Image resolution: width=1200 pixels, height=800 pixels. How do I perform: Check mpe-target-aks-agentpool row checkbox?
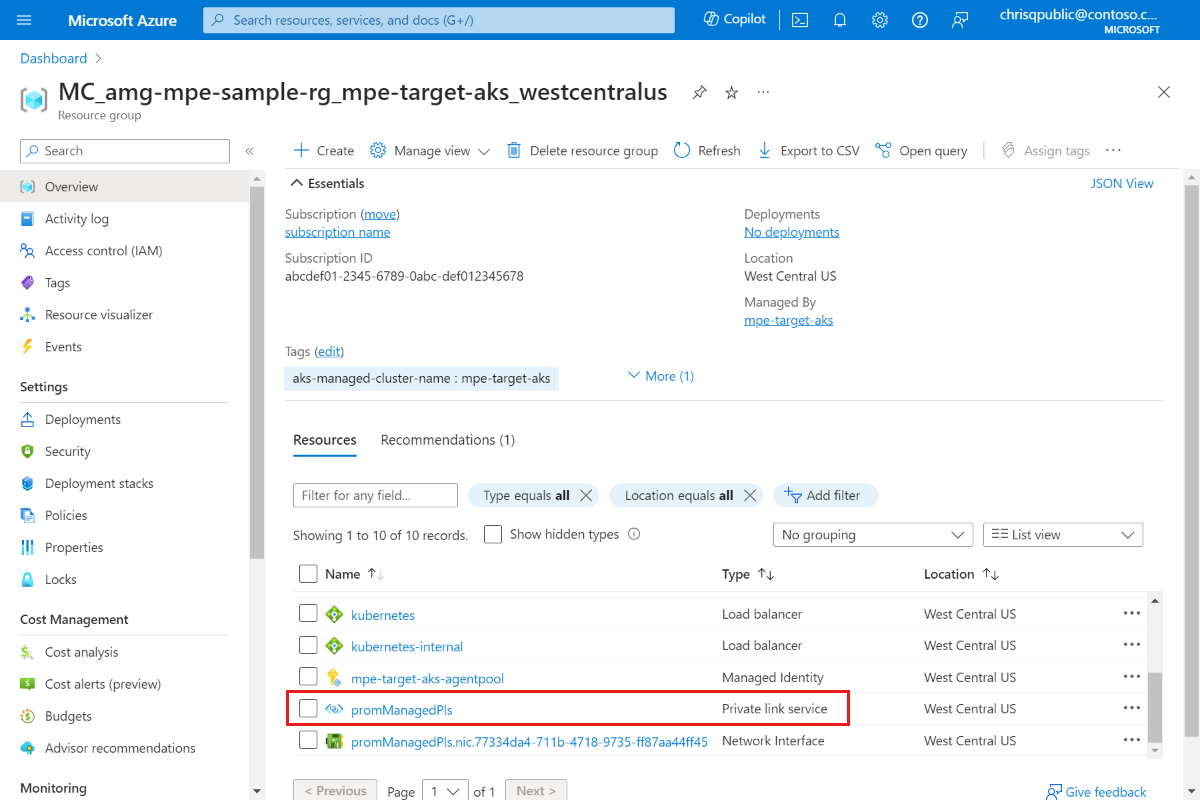point(308,677)
